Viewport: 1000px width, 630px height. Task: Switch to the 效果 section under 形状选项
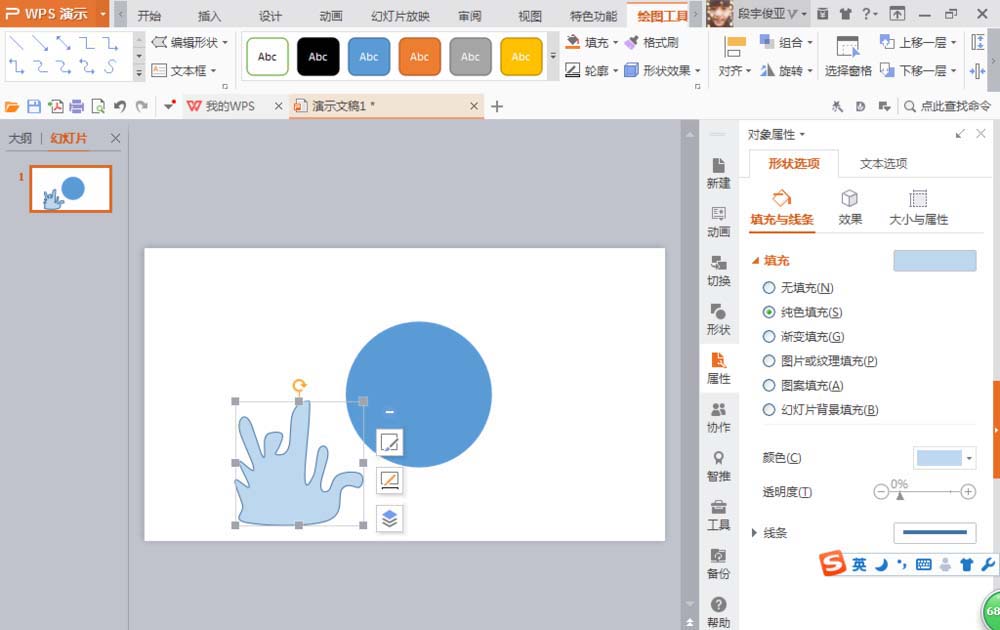(850, 210)
